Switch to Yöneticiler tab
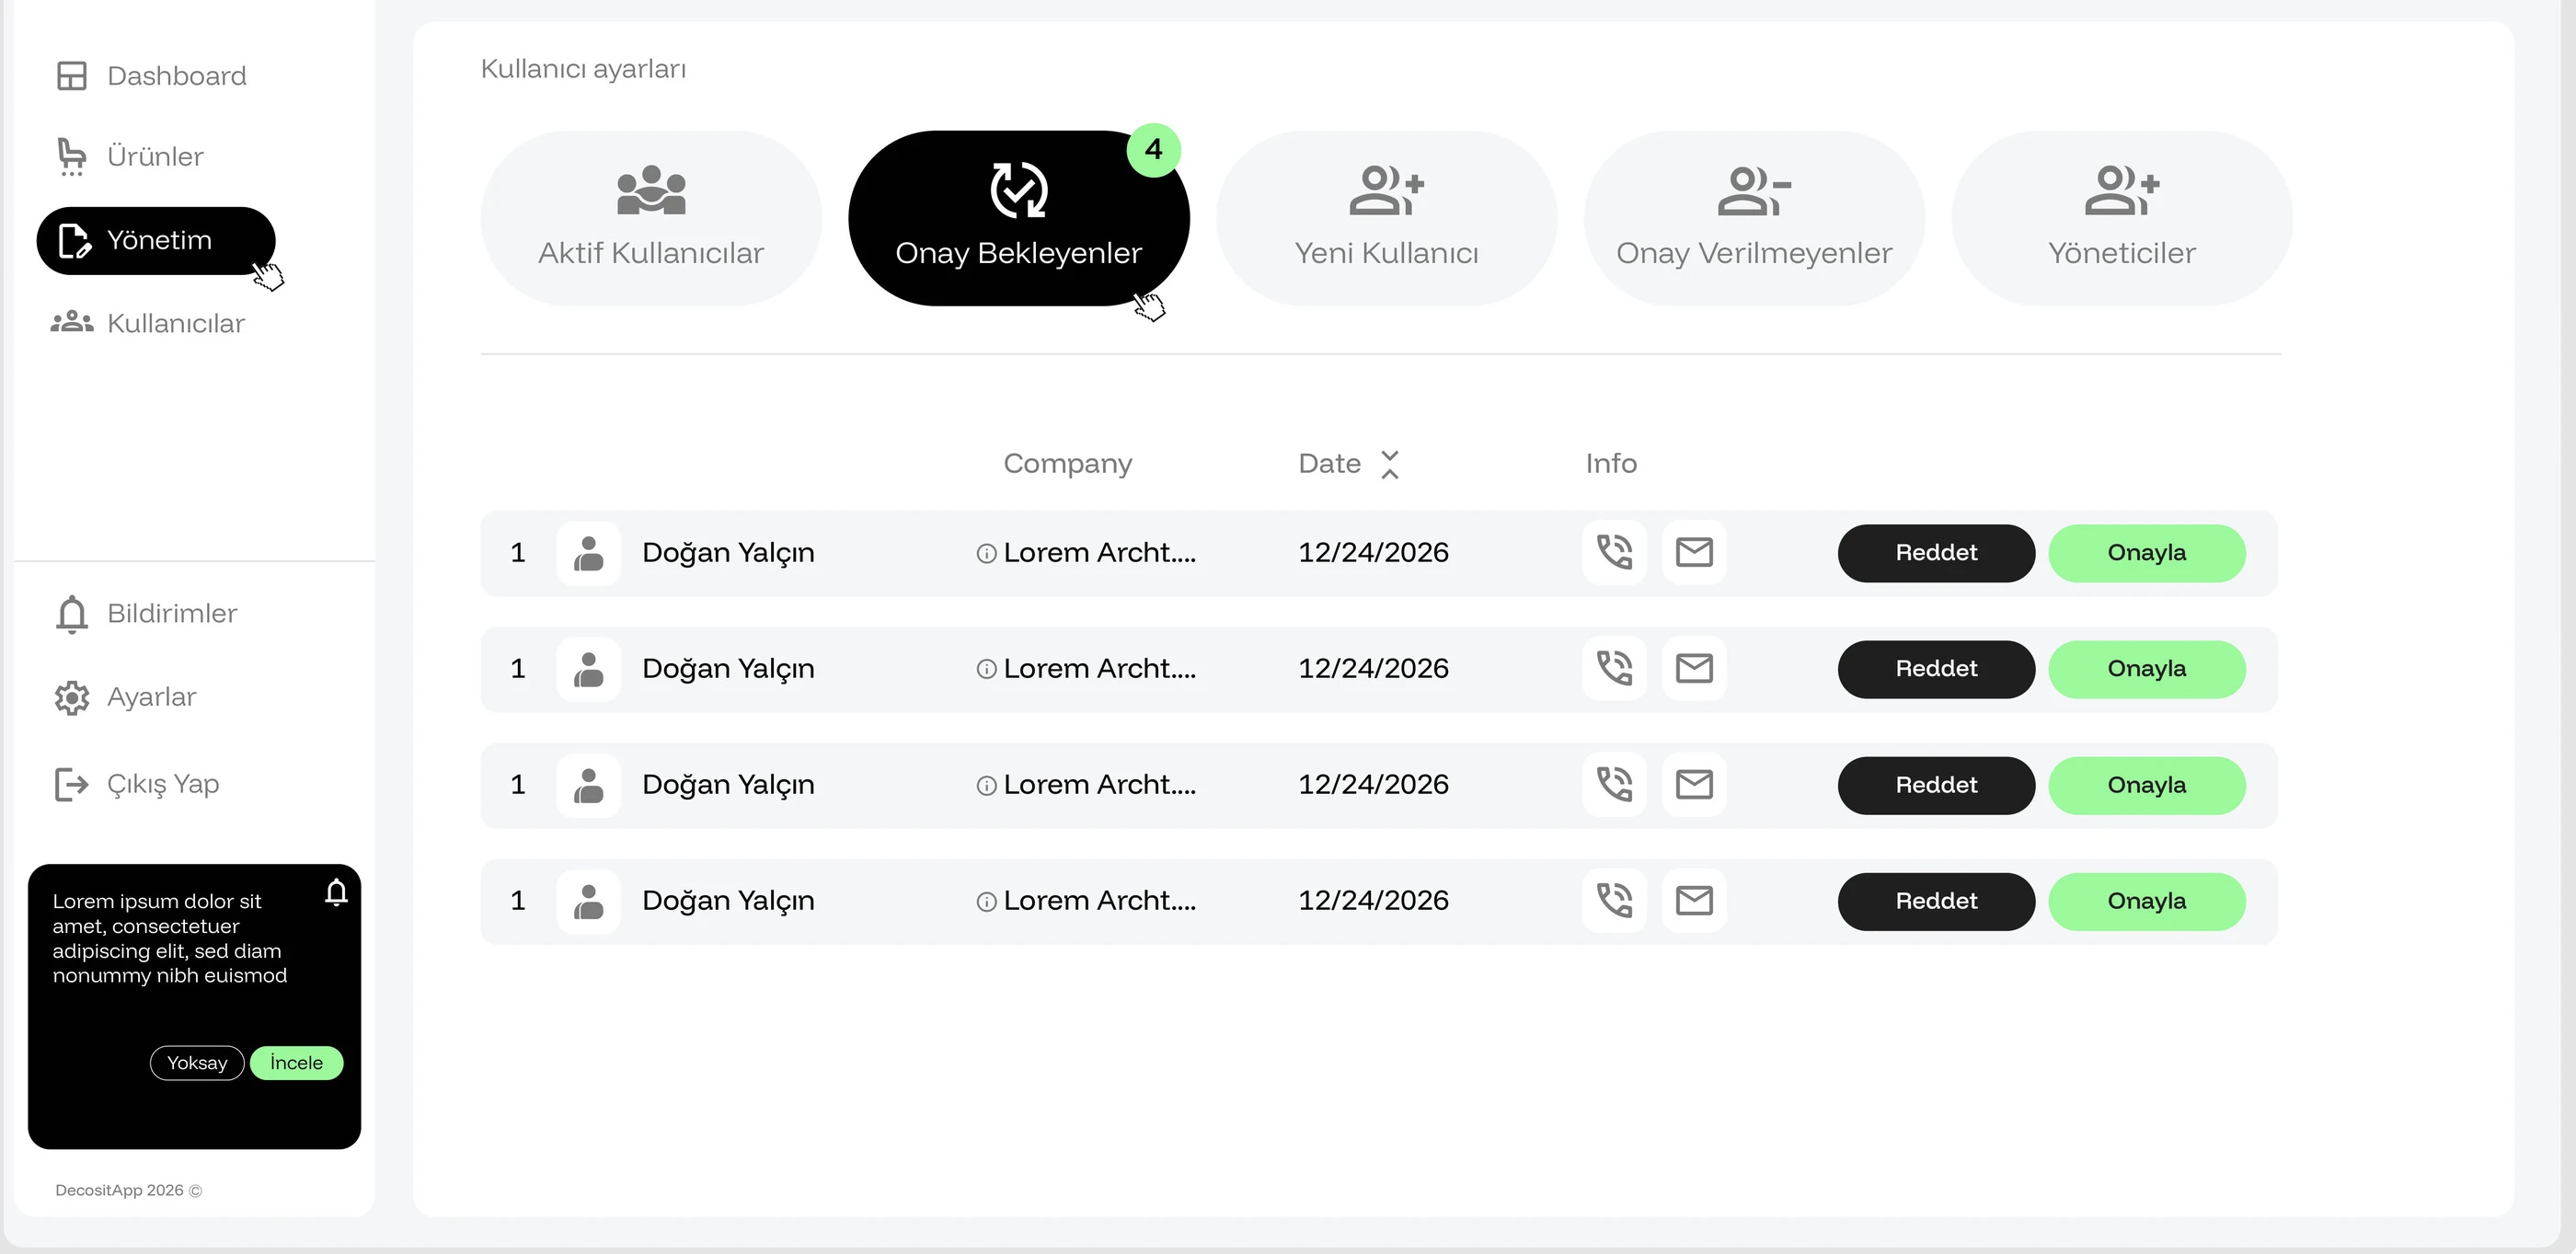This screenshot has width=2576, height=1254. 2122,218
